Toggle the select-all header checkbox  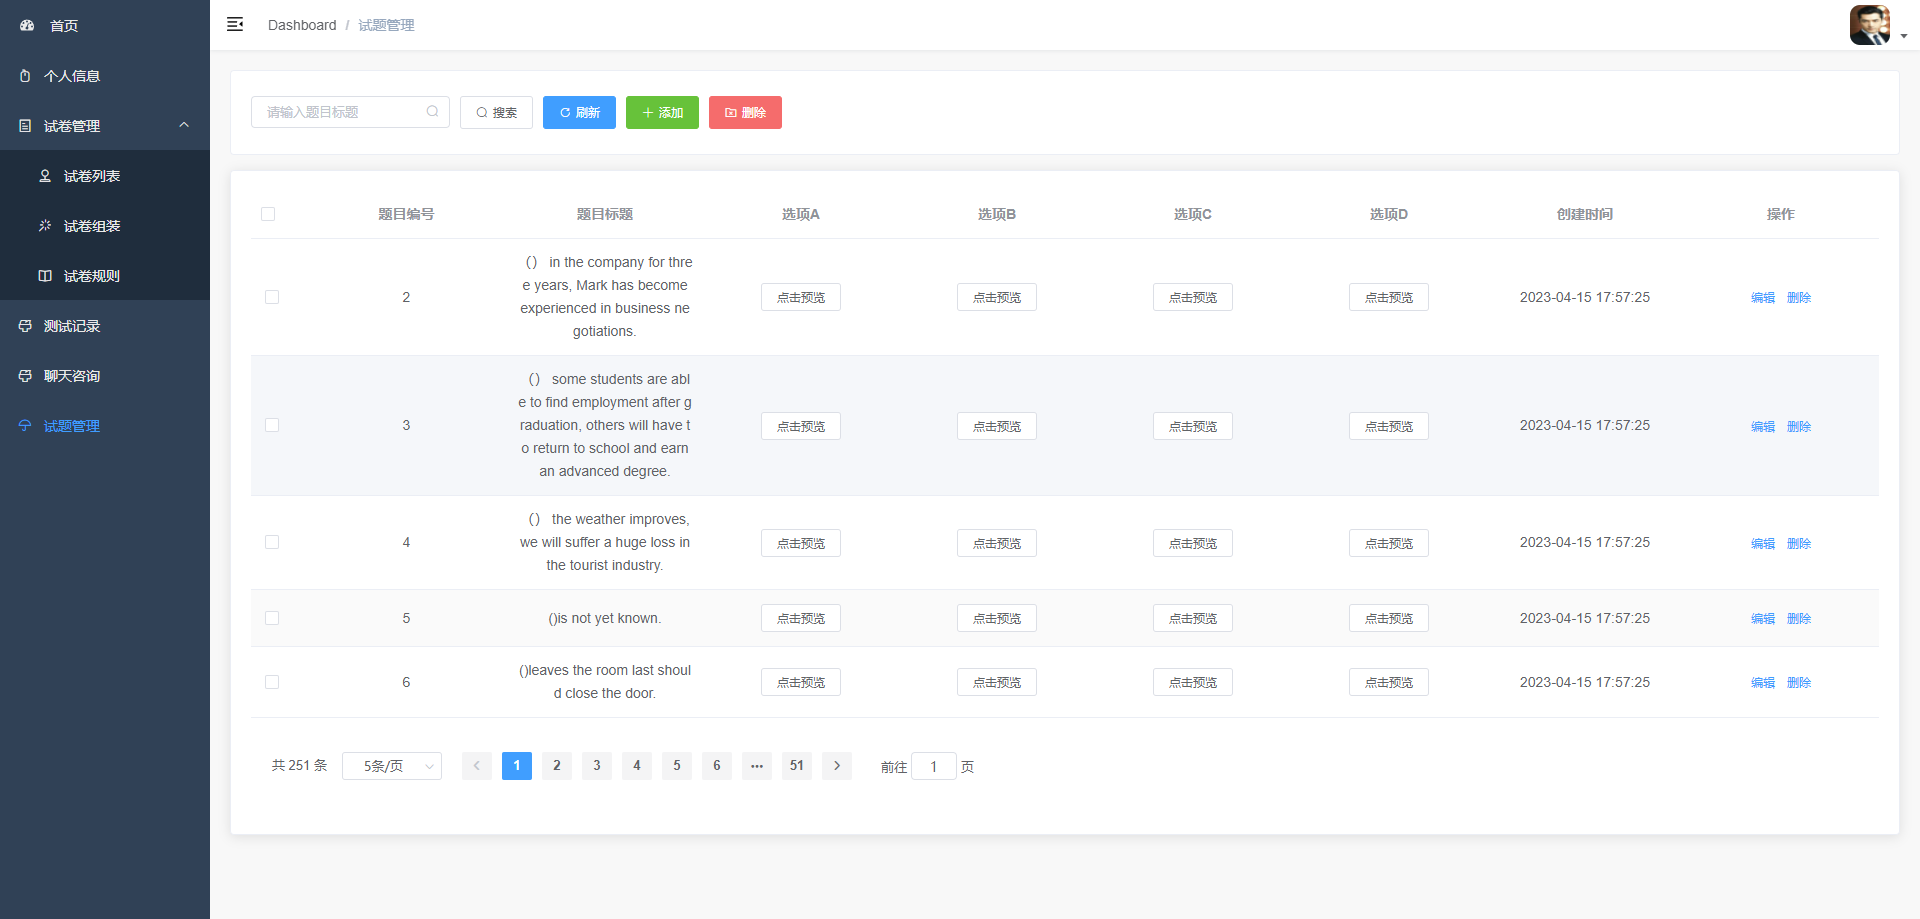tap(268, 214)
